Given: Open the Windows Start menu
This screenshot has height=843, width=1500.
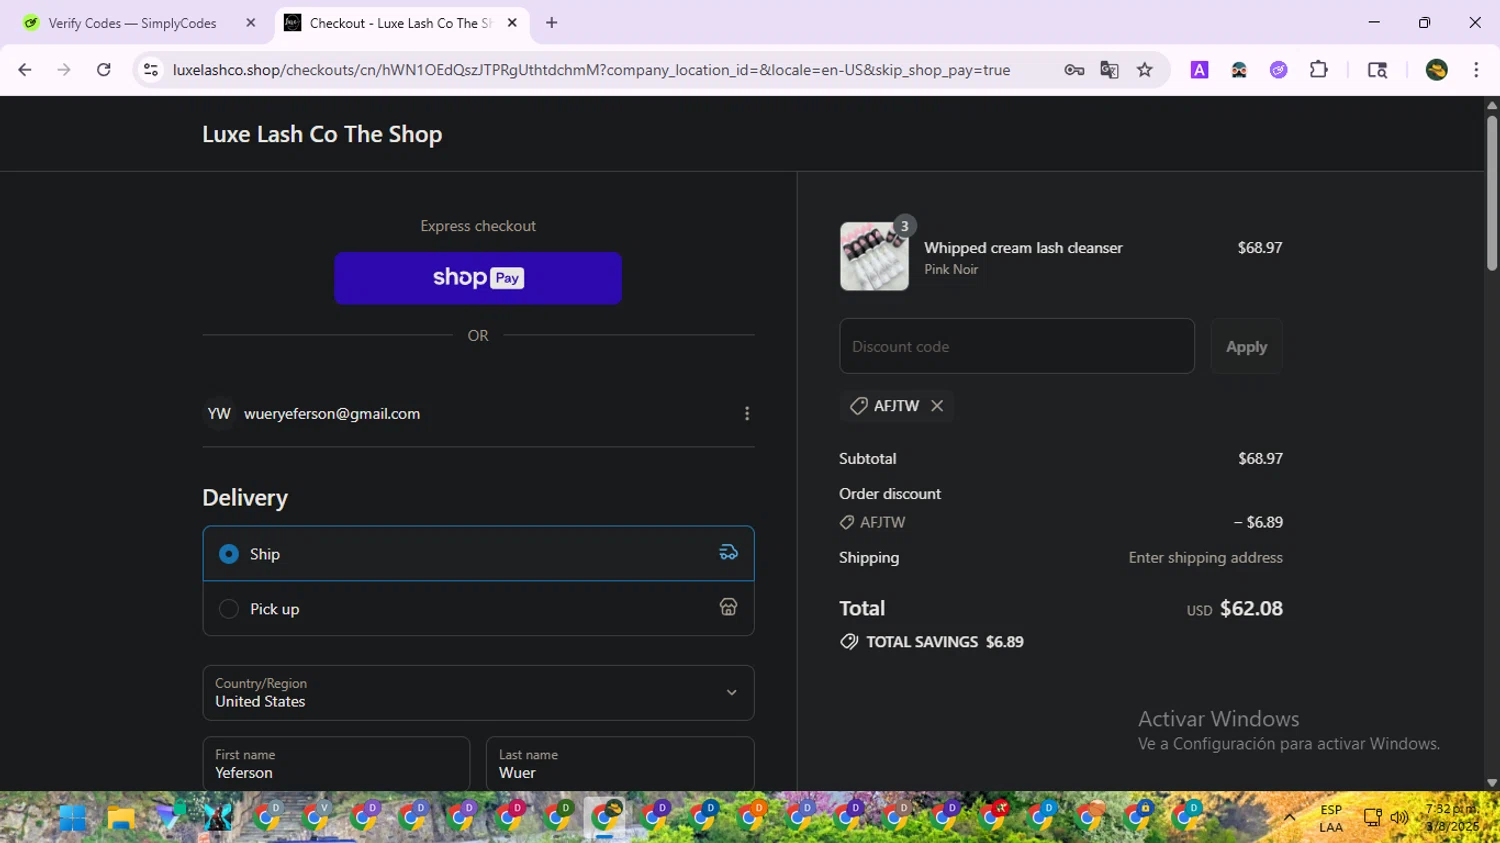Looking at the screenshot, I should [72, 818].
